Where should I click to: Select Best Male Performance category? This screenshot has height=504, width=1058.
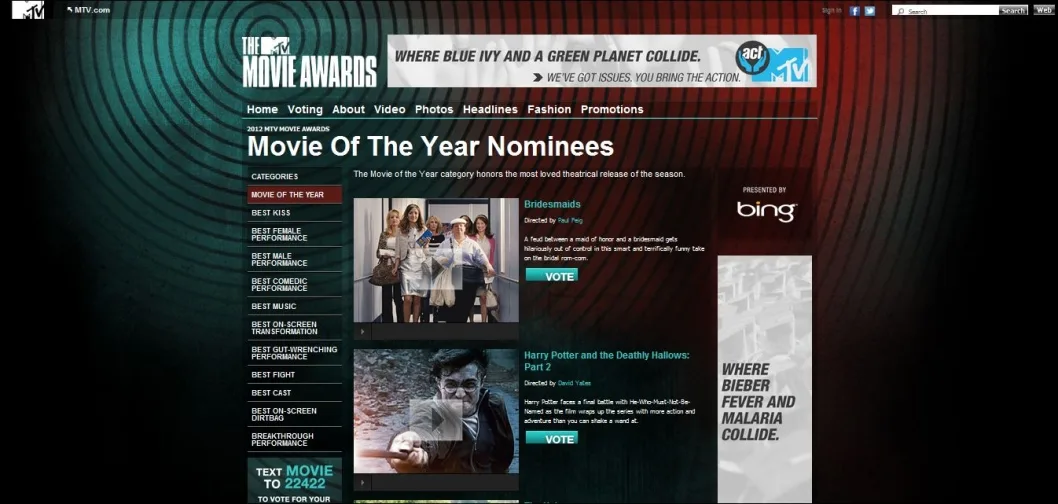pyautogui.click(x=294, y=259)
